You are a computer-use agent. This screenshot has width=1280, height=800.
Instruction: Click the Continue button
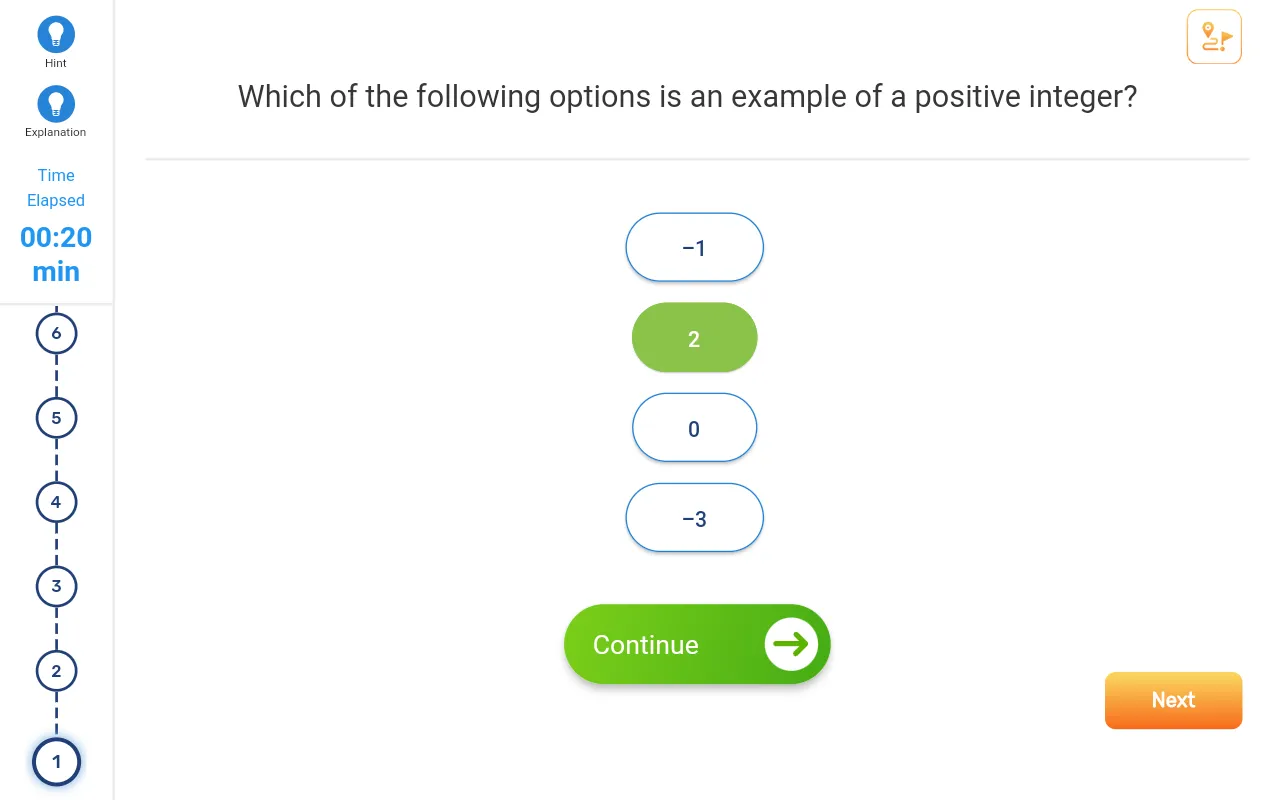697,644
